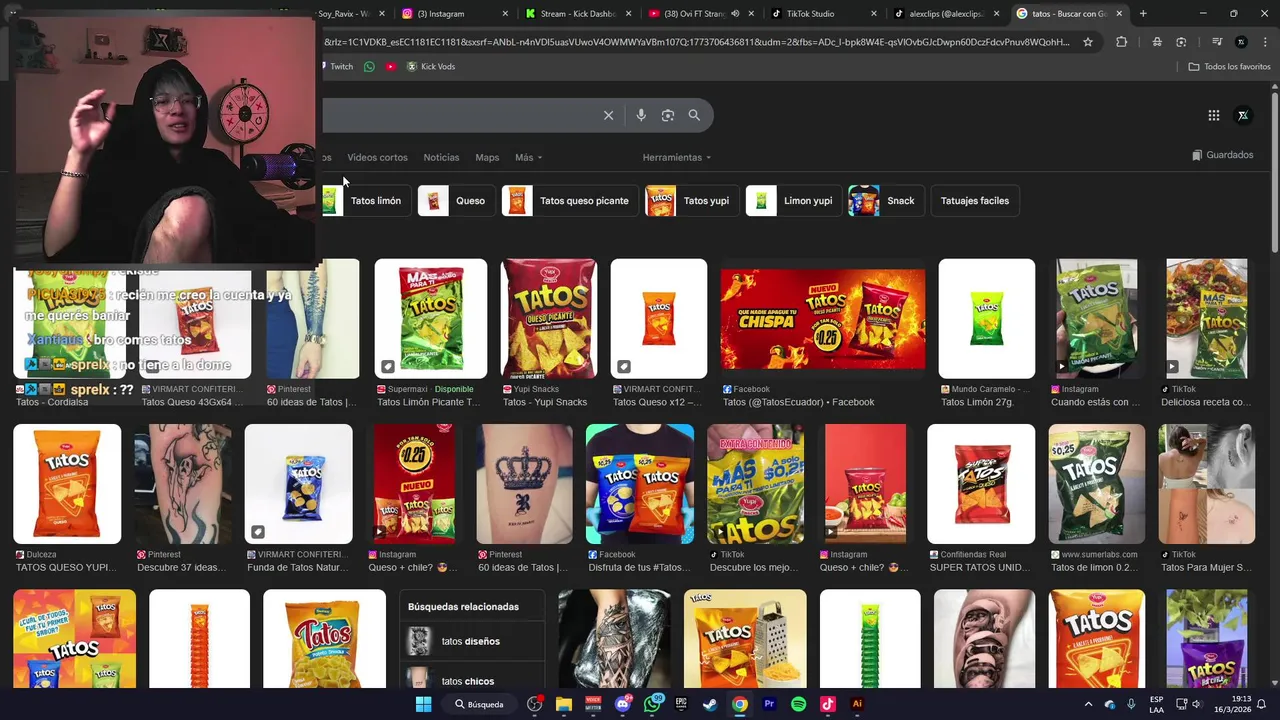
Task: Open the Windows Start menu
Action: click(423, 704)
